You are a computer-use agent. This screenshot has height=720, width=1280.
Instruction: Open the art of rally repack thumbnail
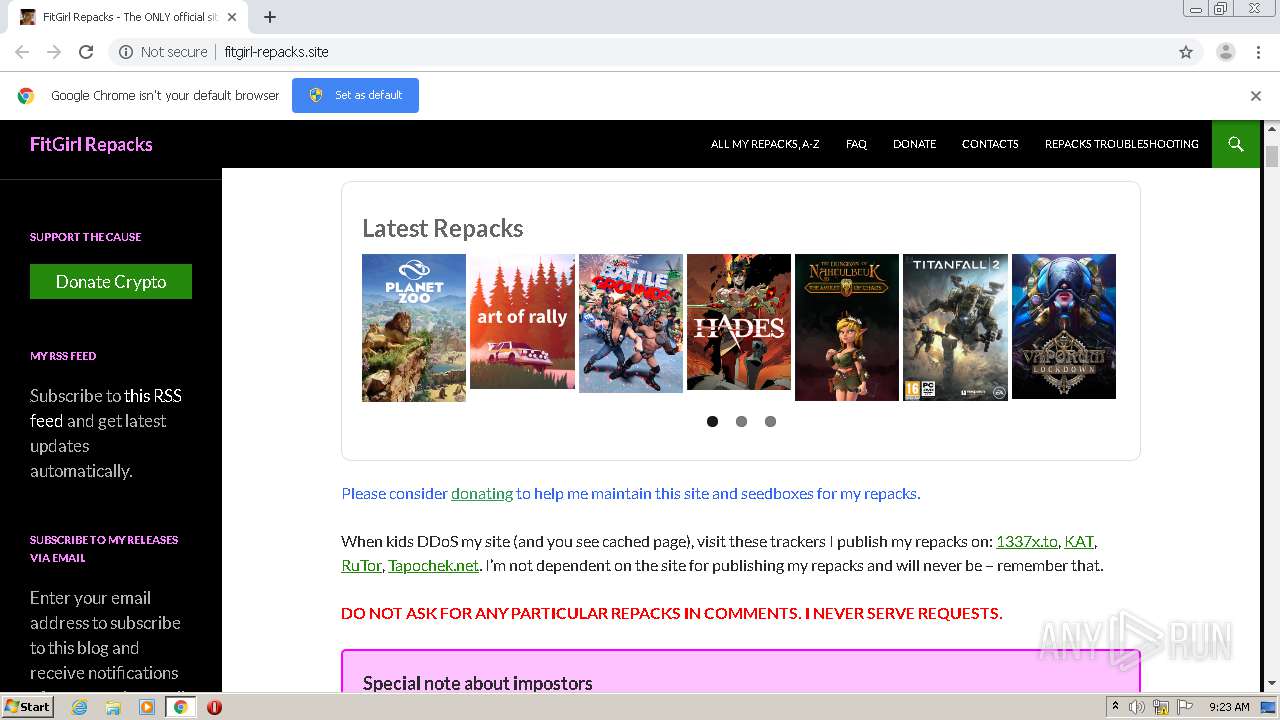[x=522, y=321]
